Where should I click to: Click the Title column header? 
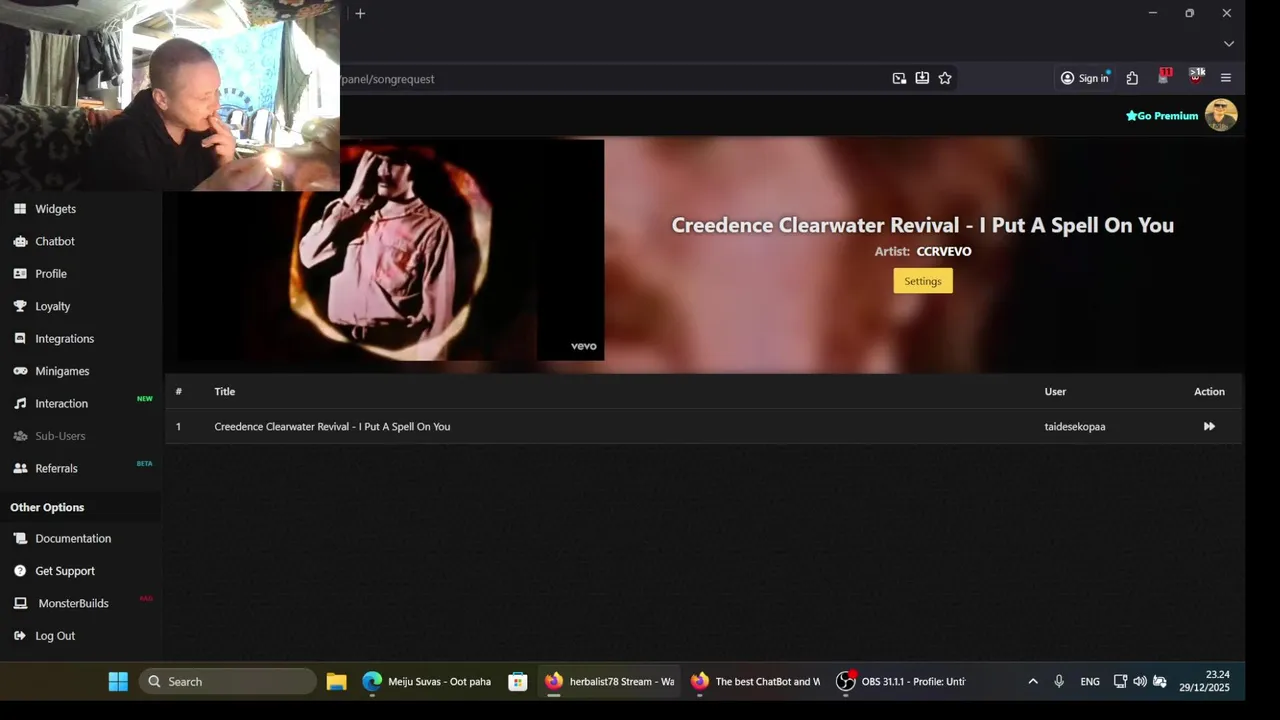pos(225,392)
